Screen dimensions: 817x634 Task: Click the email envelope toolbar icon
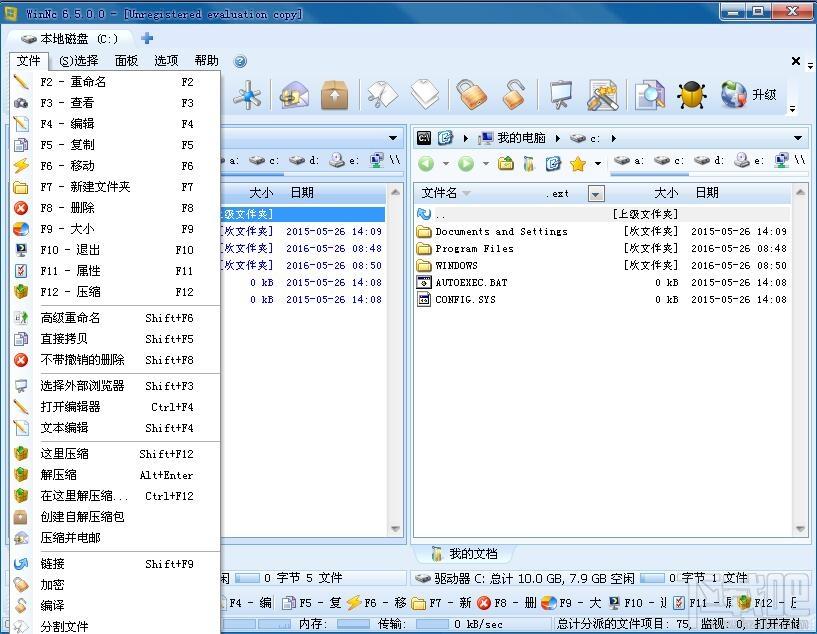click(294, 95)
